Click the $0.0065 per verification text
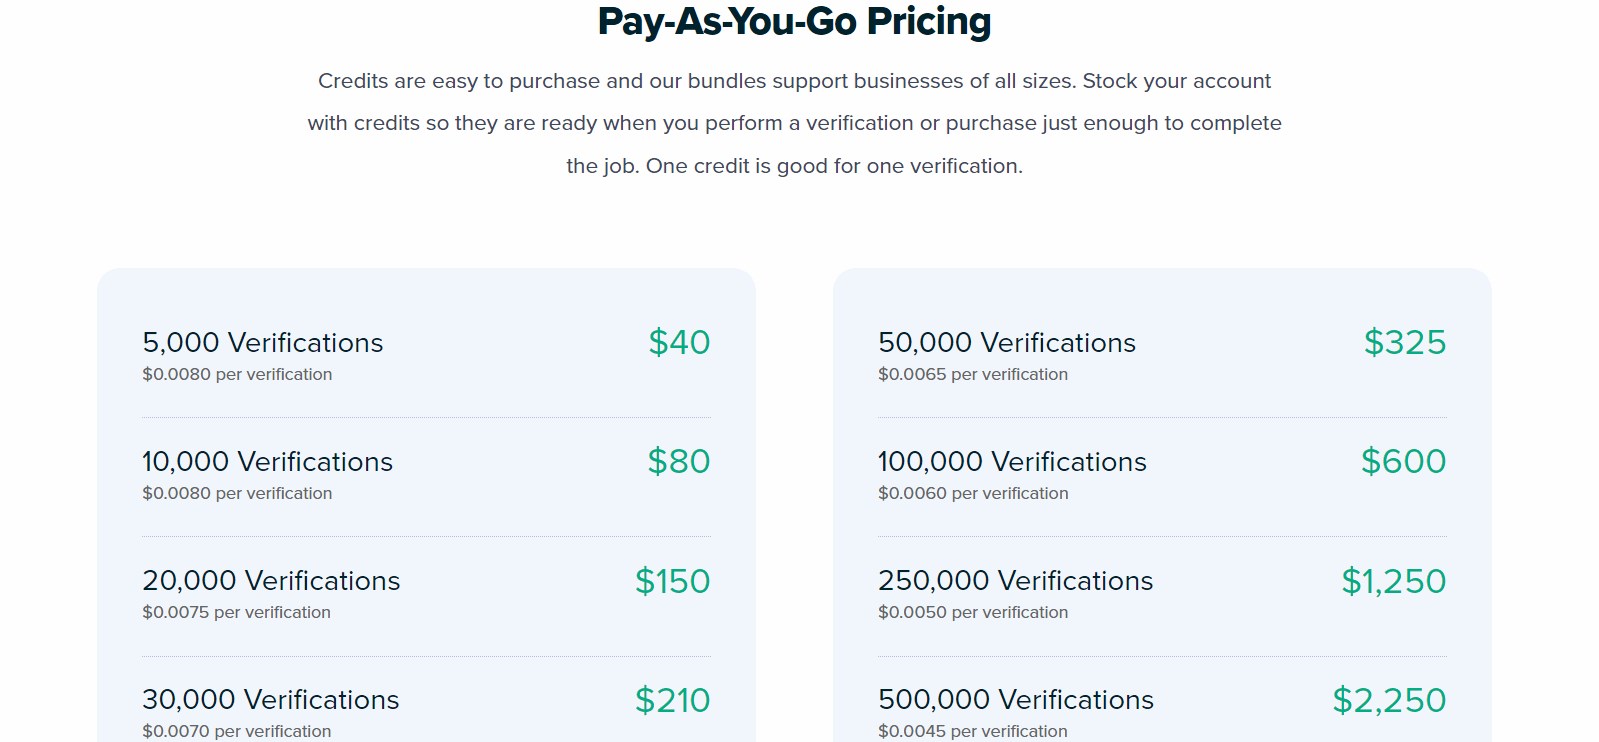1599x742 pixels. click(x=973, y=375)
